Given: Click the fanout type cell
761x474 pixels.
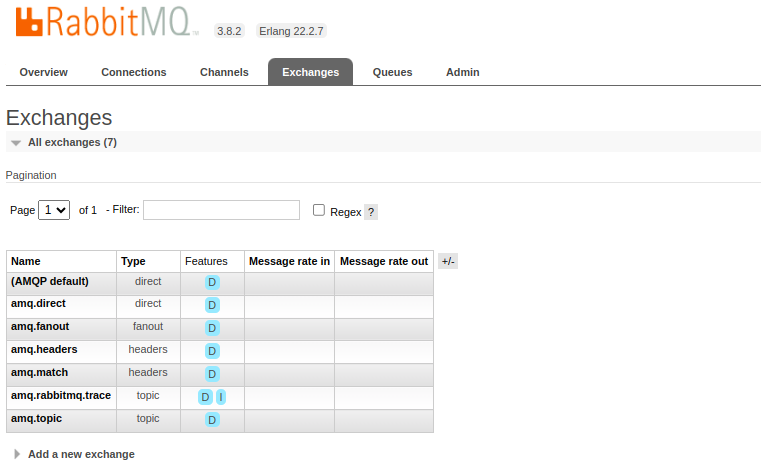Looking at the screenshot, I should 148,327.
